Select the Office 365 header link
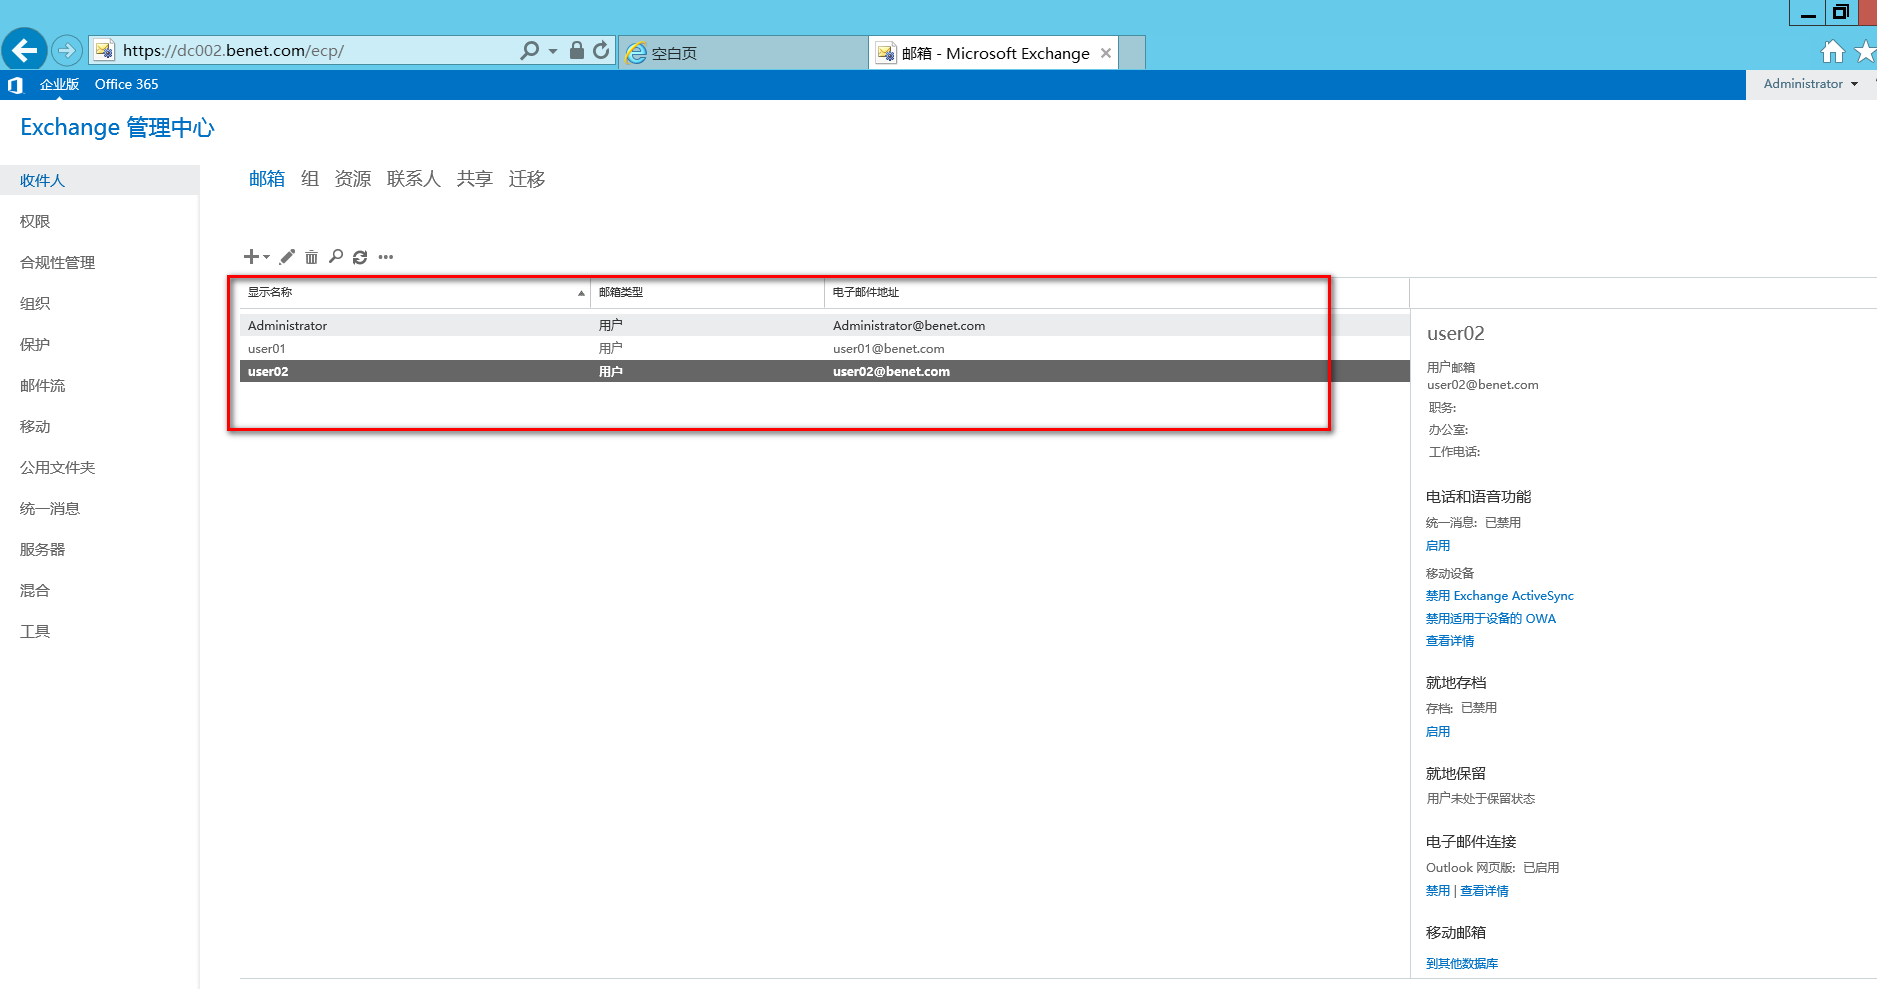 tap(126, 85)
